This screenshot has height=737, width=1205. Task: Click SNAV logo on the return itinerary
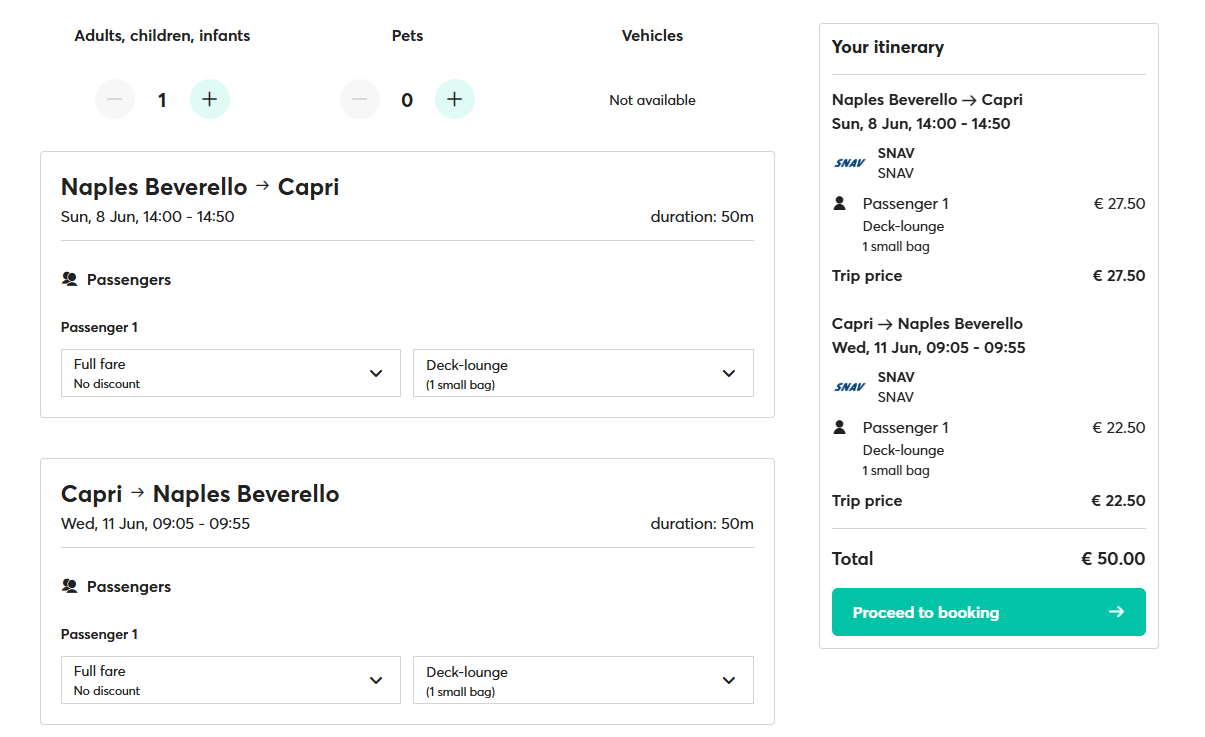[x=849, y=387]
